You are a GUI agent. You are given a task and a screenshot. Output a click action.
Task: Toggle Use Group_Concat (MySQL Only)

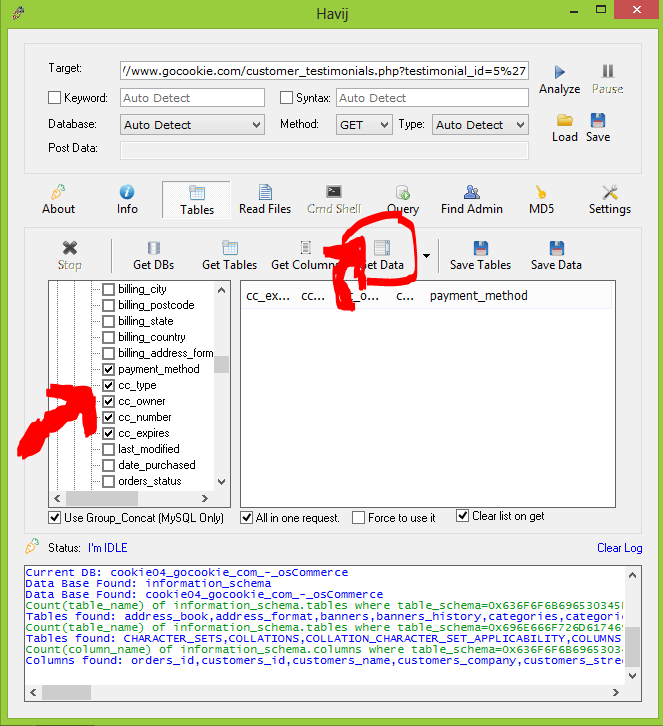point(55,518)
